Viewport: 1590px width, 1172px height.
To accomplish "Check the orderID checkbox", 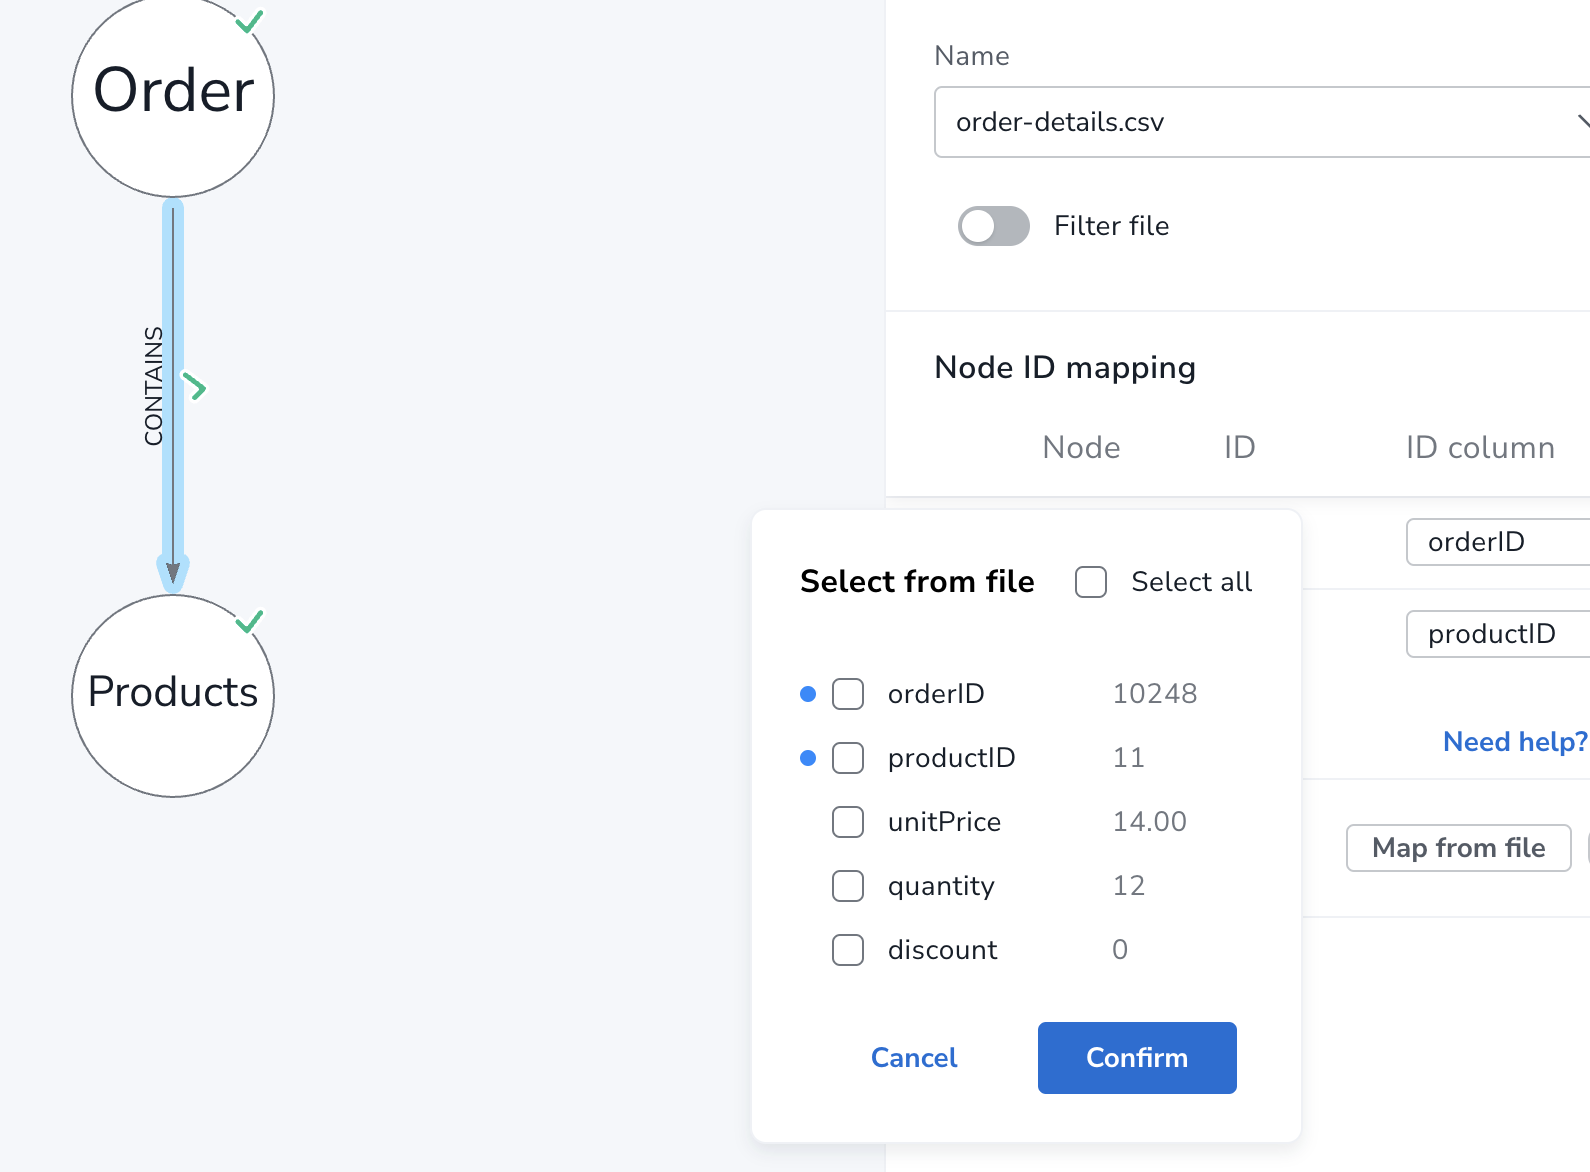I will point(848,694).
